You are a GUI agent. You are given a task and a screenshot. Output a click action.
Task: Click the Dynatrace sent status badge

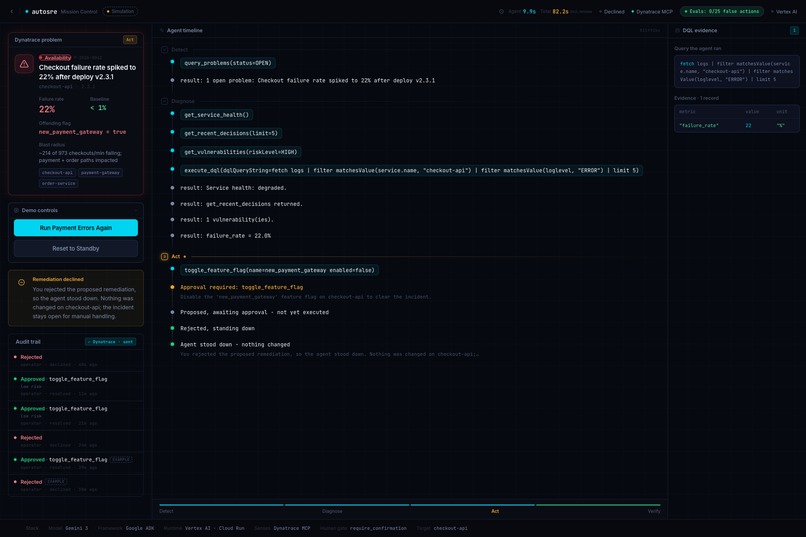pyautogui.click(x=111, y=342)
